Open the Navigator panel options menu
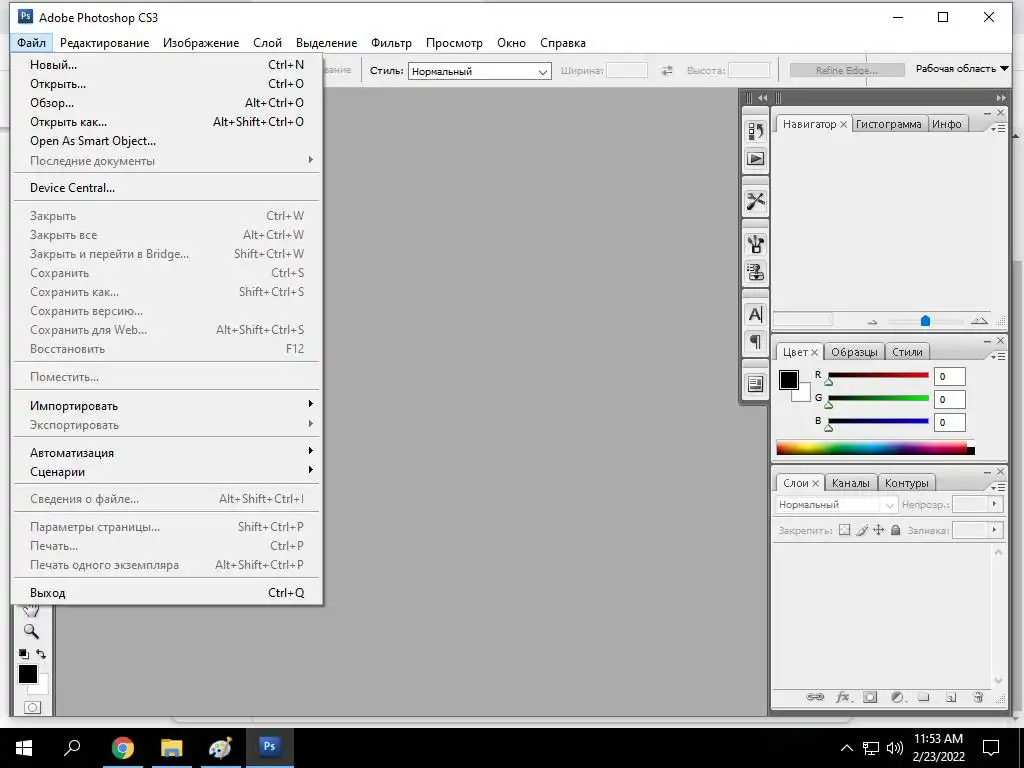The image size is (1024, 768). 998,129
